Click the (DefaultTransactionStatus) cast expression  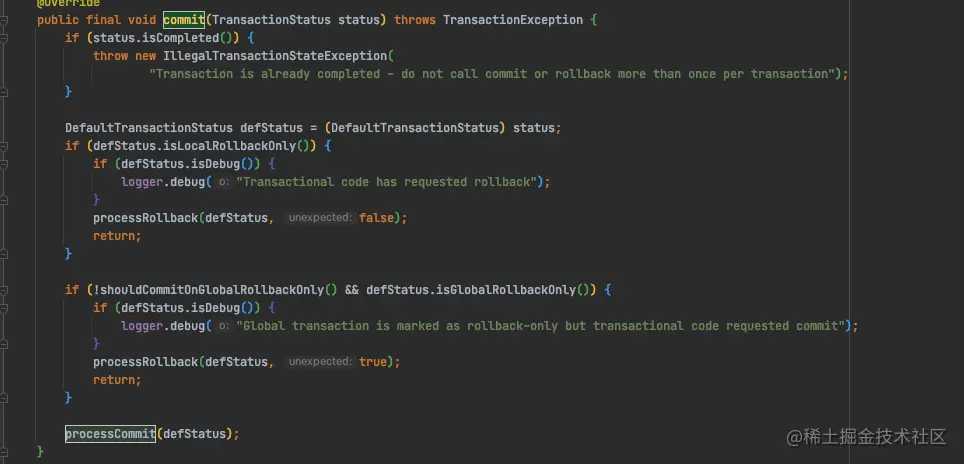coord(415,128)
